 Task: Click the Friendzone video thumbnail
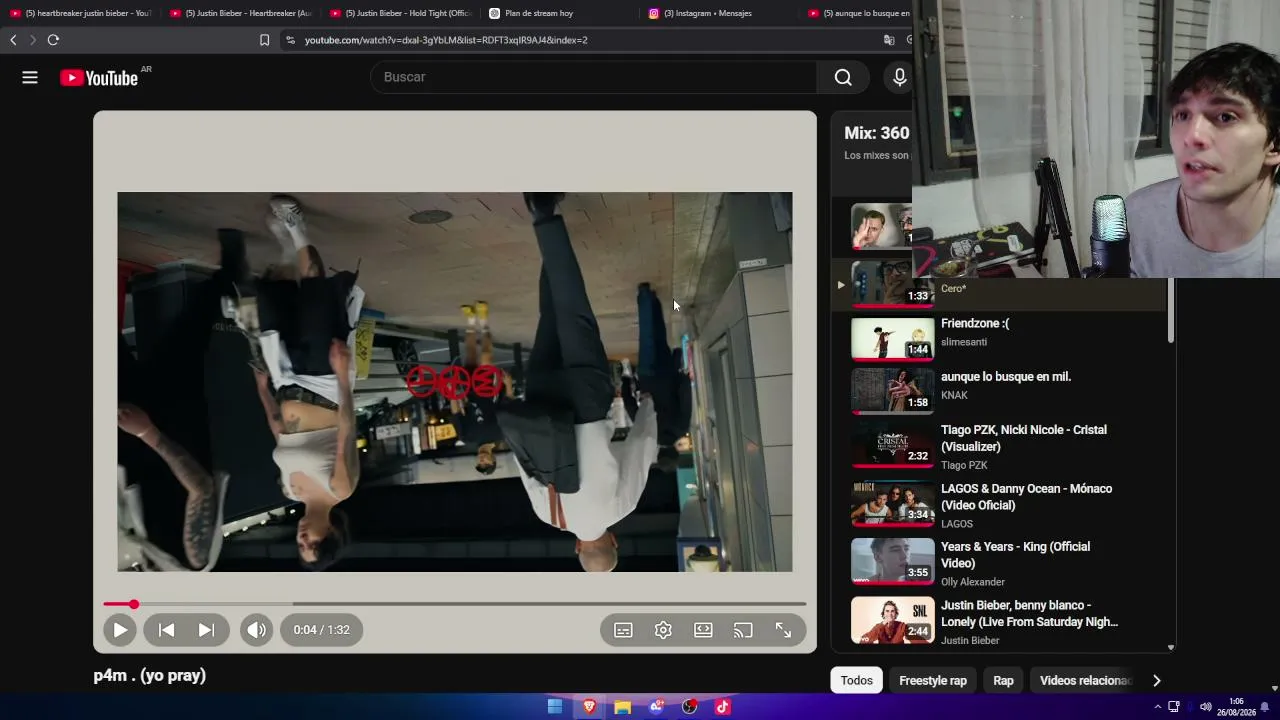[x=892, y=339]
